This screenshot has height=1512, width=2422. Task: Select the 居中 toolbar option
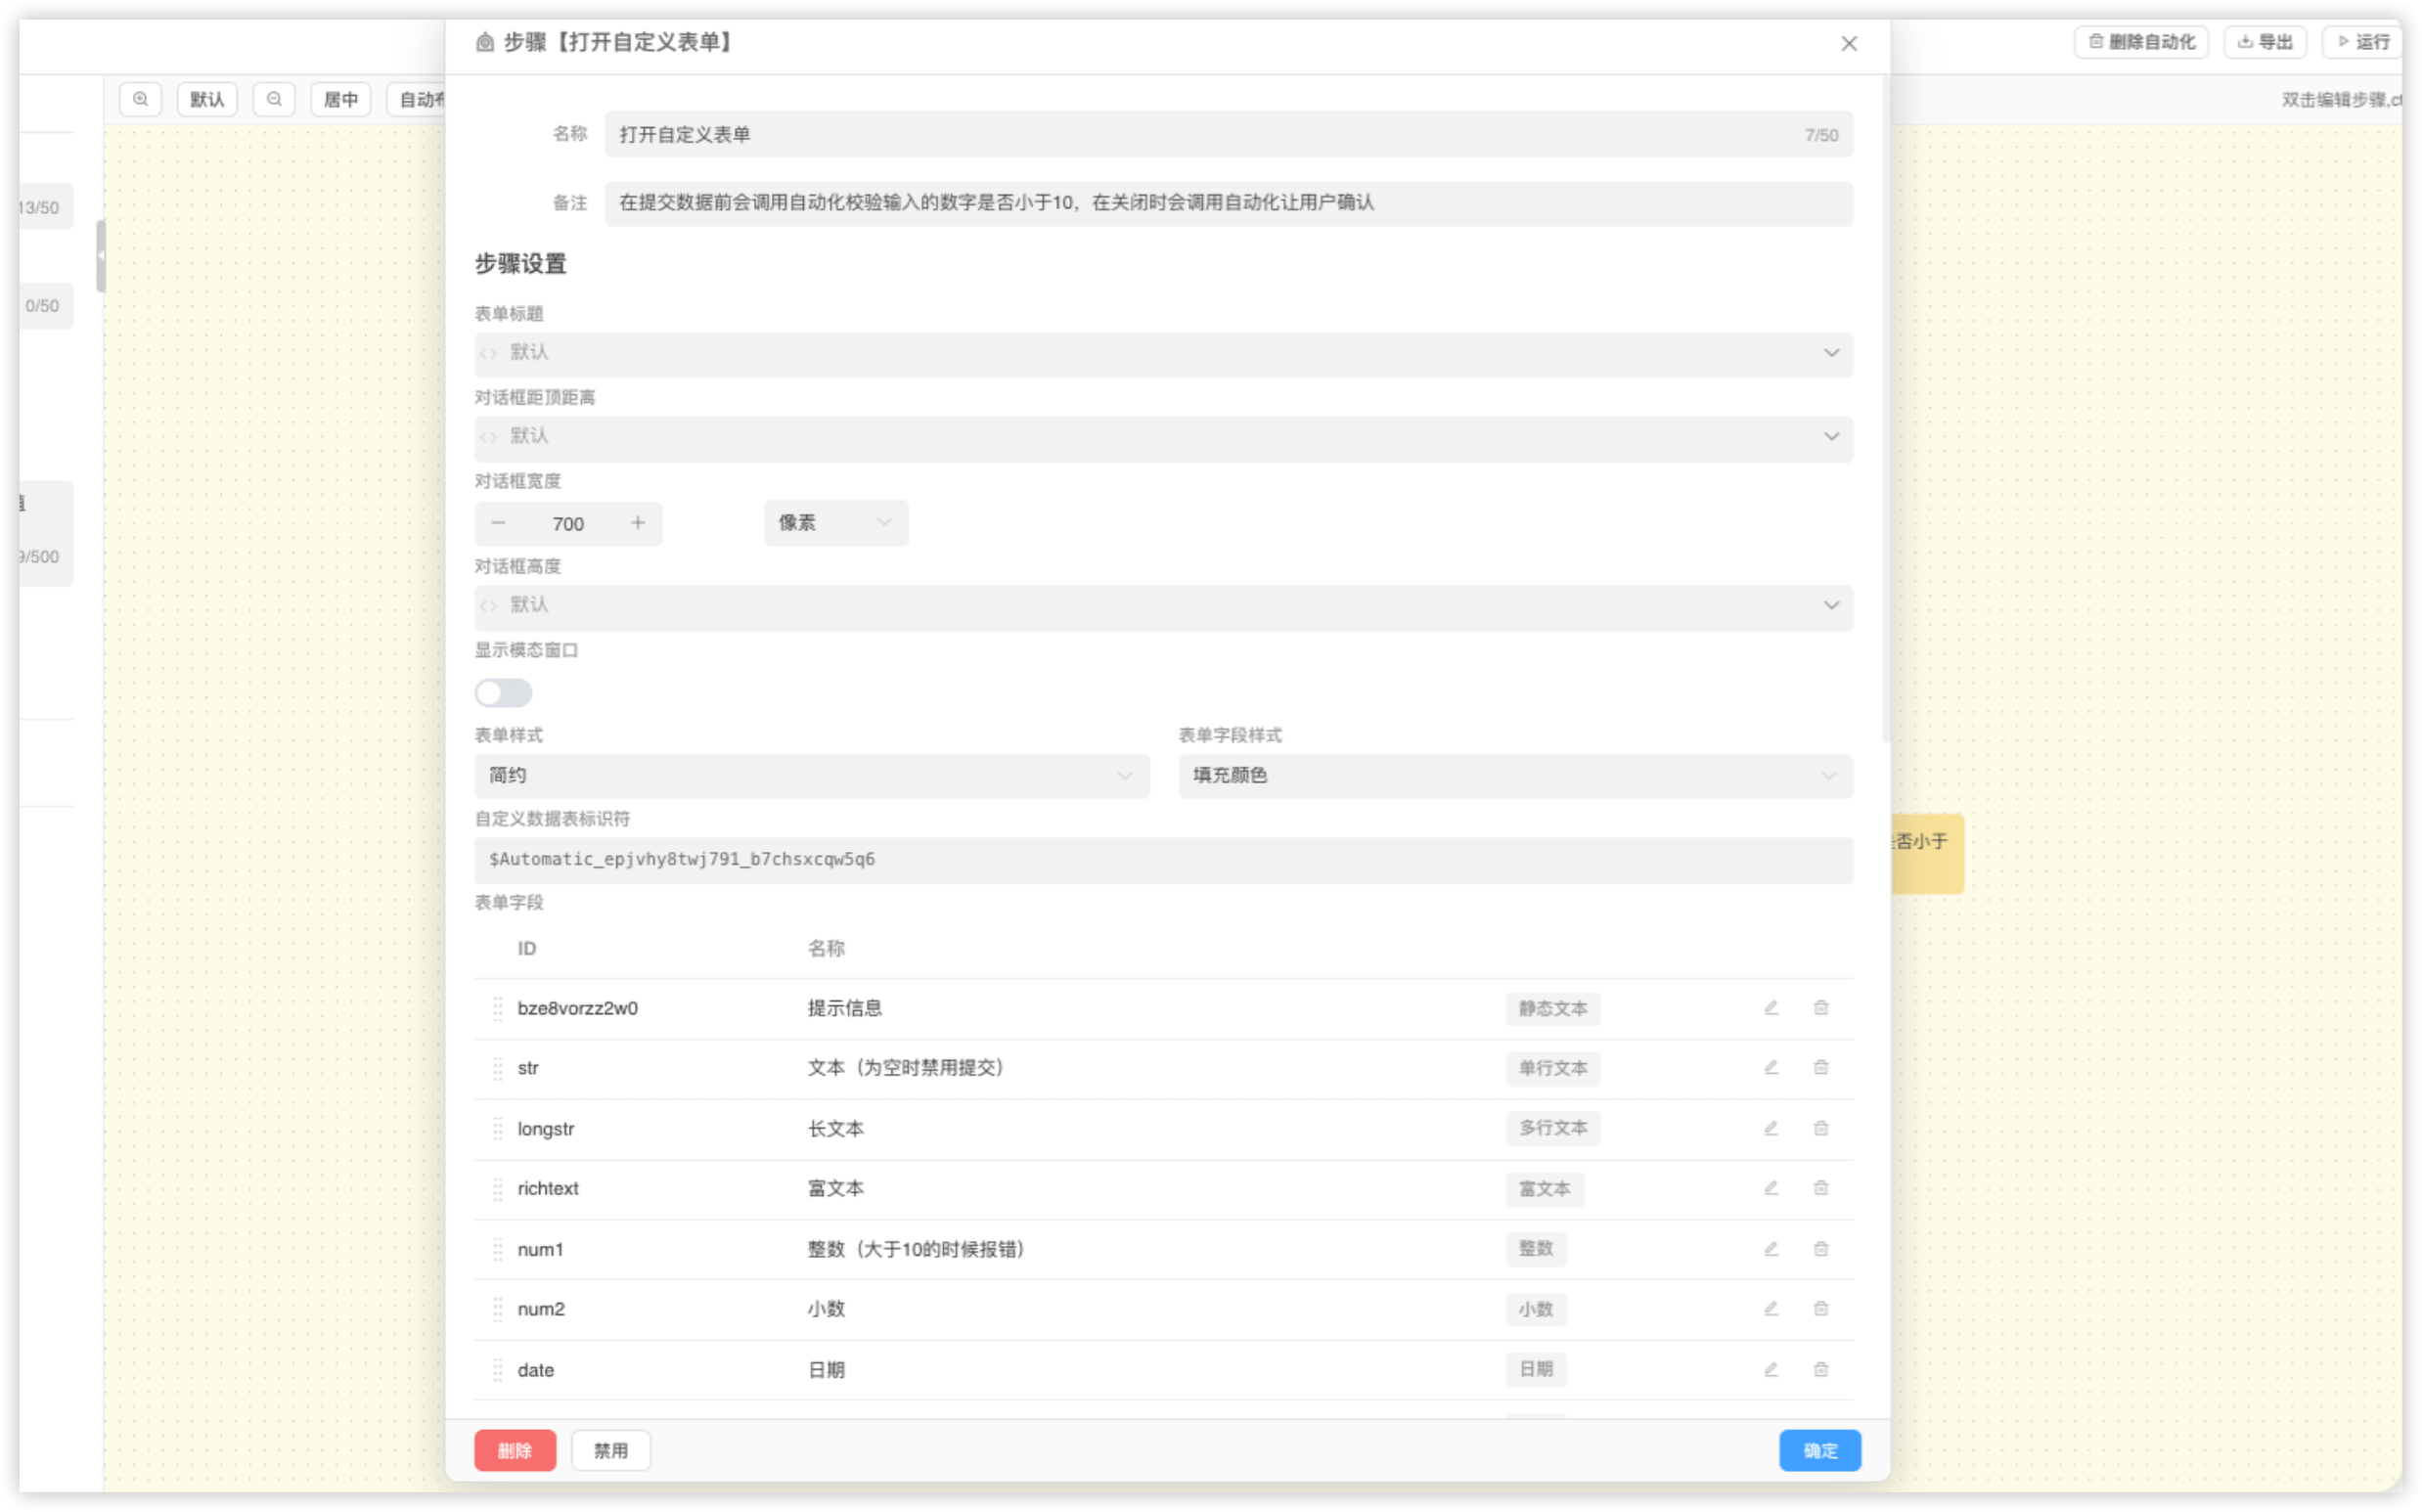click(x=340, y=99)
